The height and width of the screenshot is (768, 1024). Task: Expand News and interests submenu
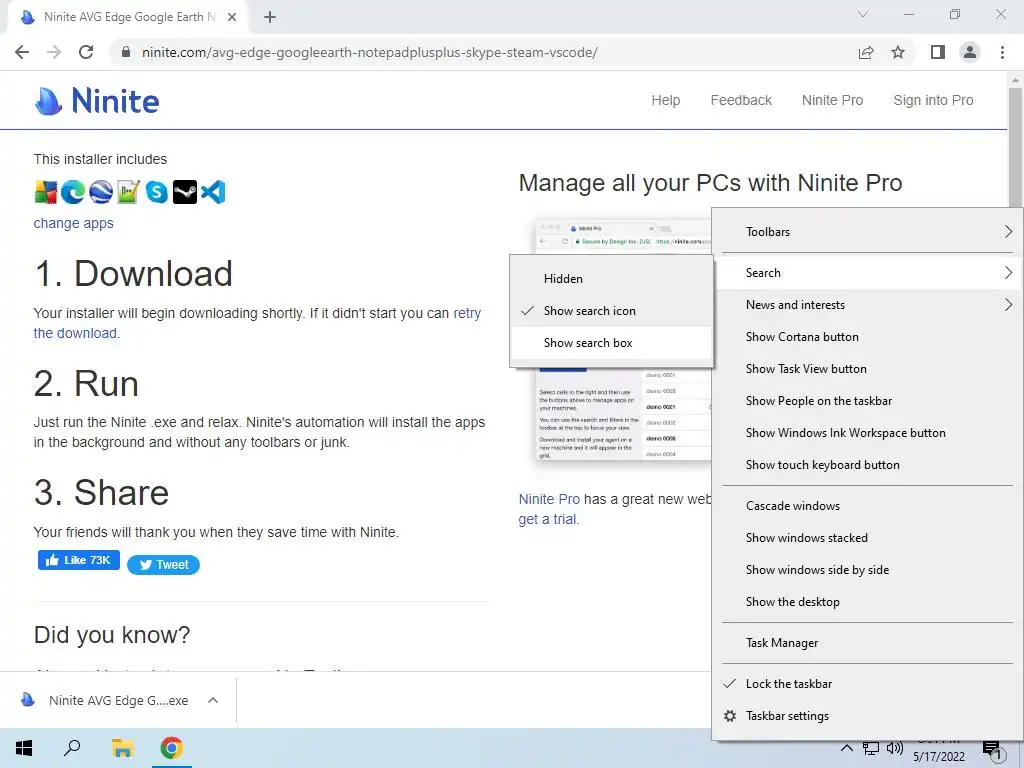(x=867, y=305)
